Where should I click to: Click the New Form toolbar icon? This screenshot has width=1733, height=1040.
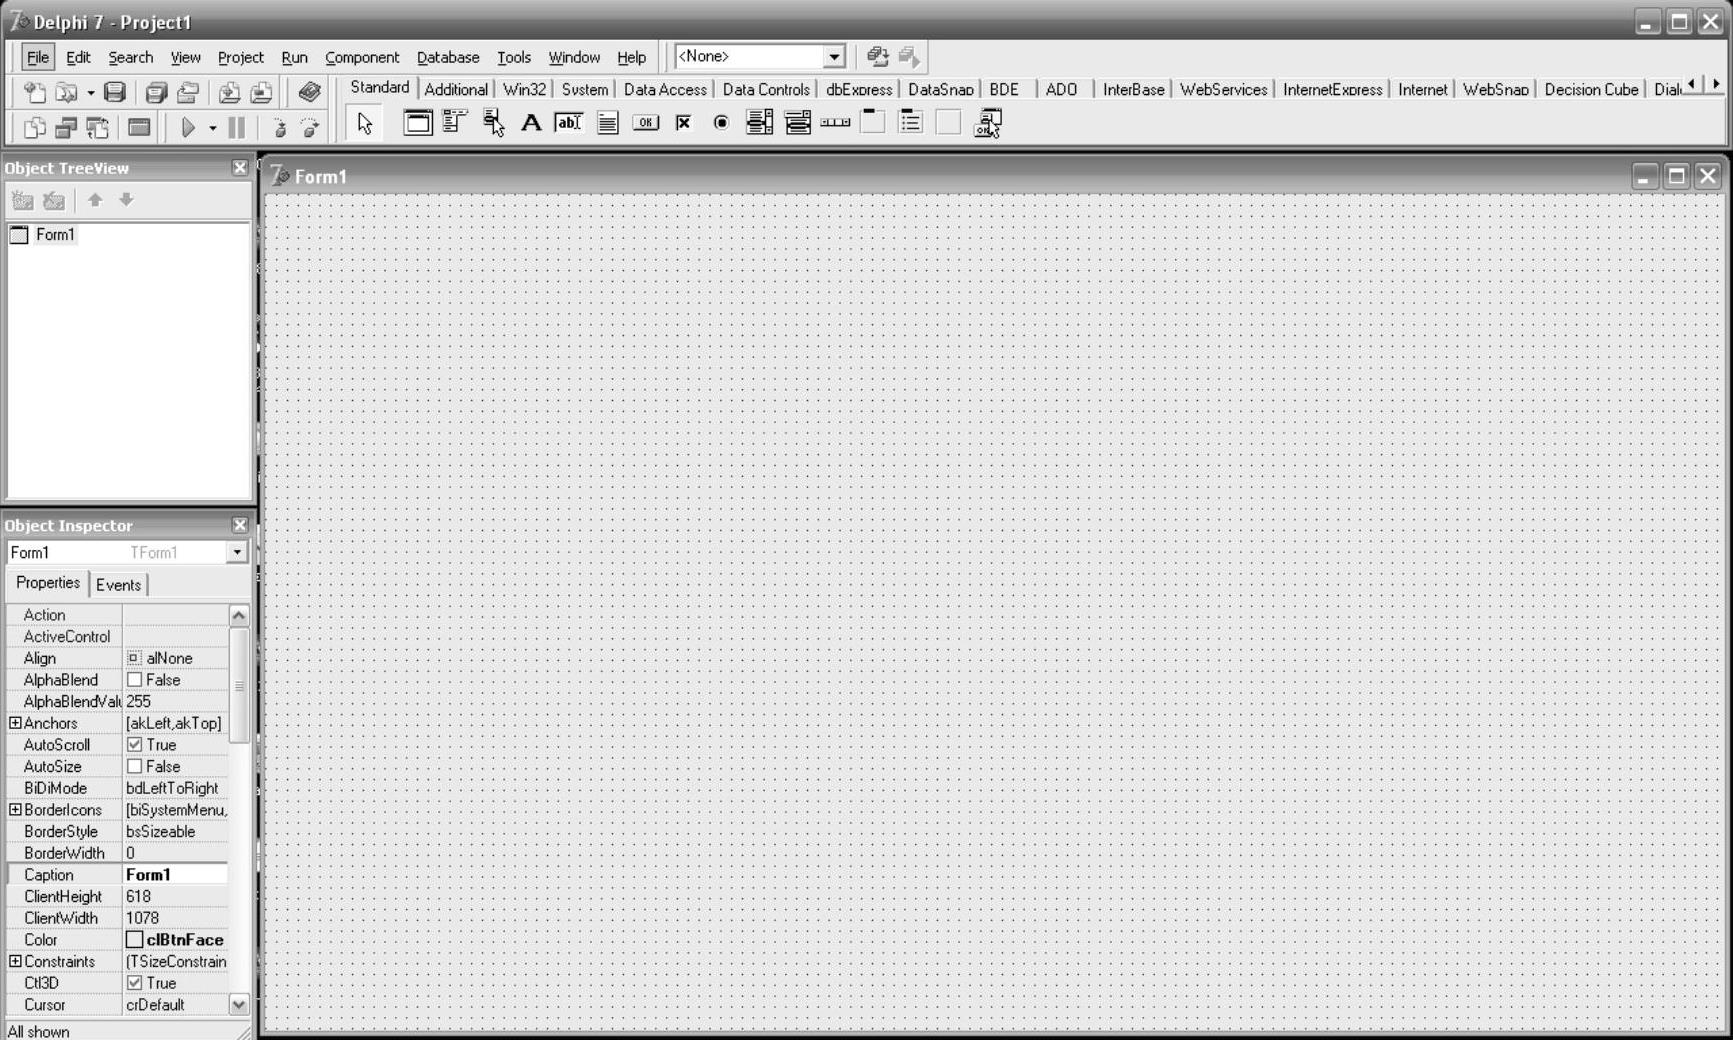coord(139,127)
